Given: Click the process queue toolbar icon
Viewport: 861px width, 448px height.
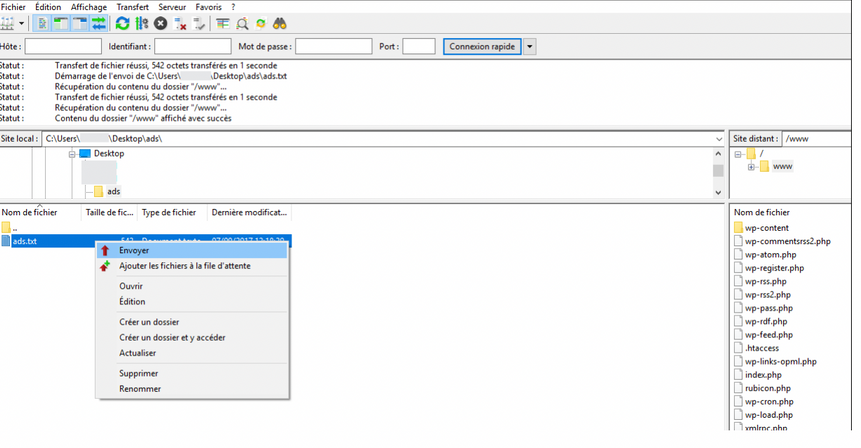Looking at the screenshot, I should point(141,23).
